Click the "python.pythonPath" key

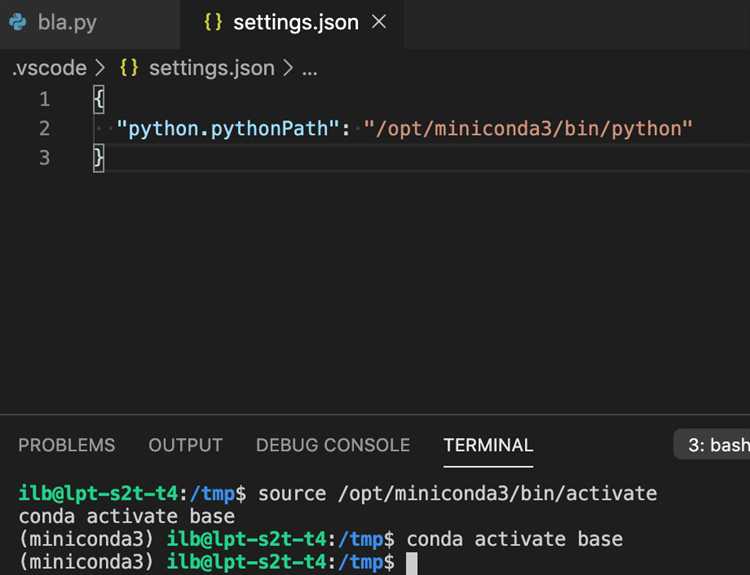pyautogui.click(x=228, y=129)
